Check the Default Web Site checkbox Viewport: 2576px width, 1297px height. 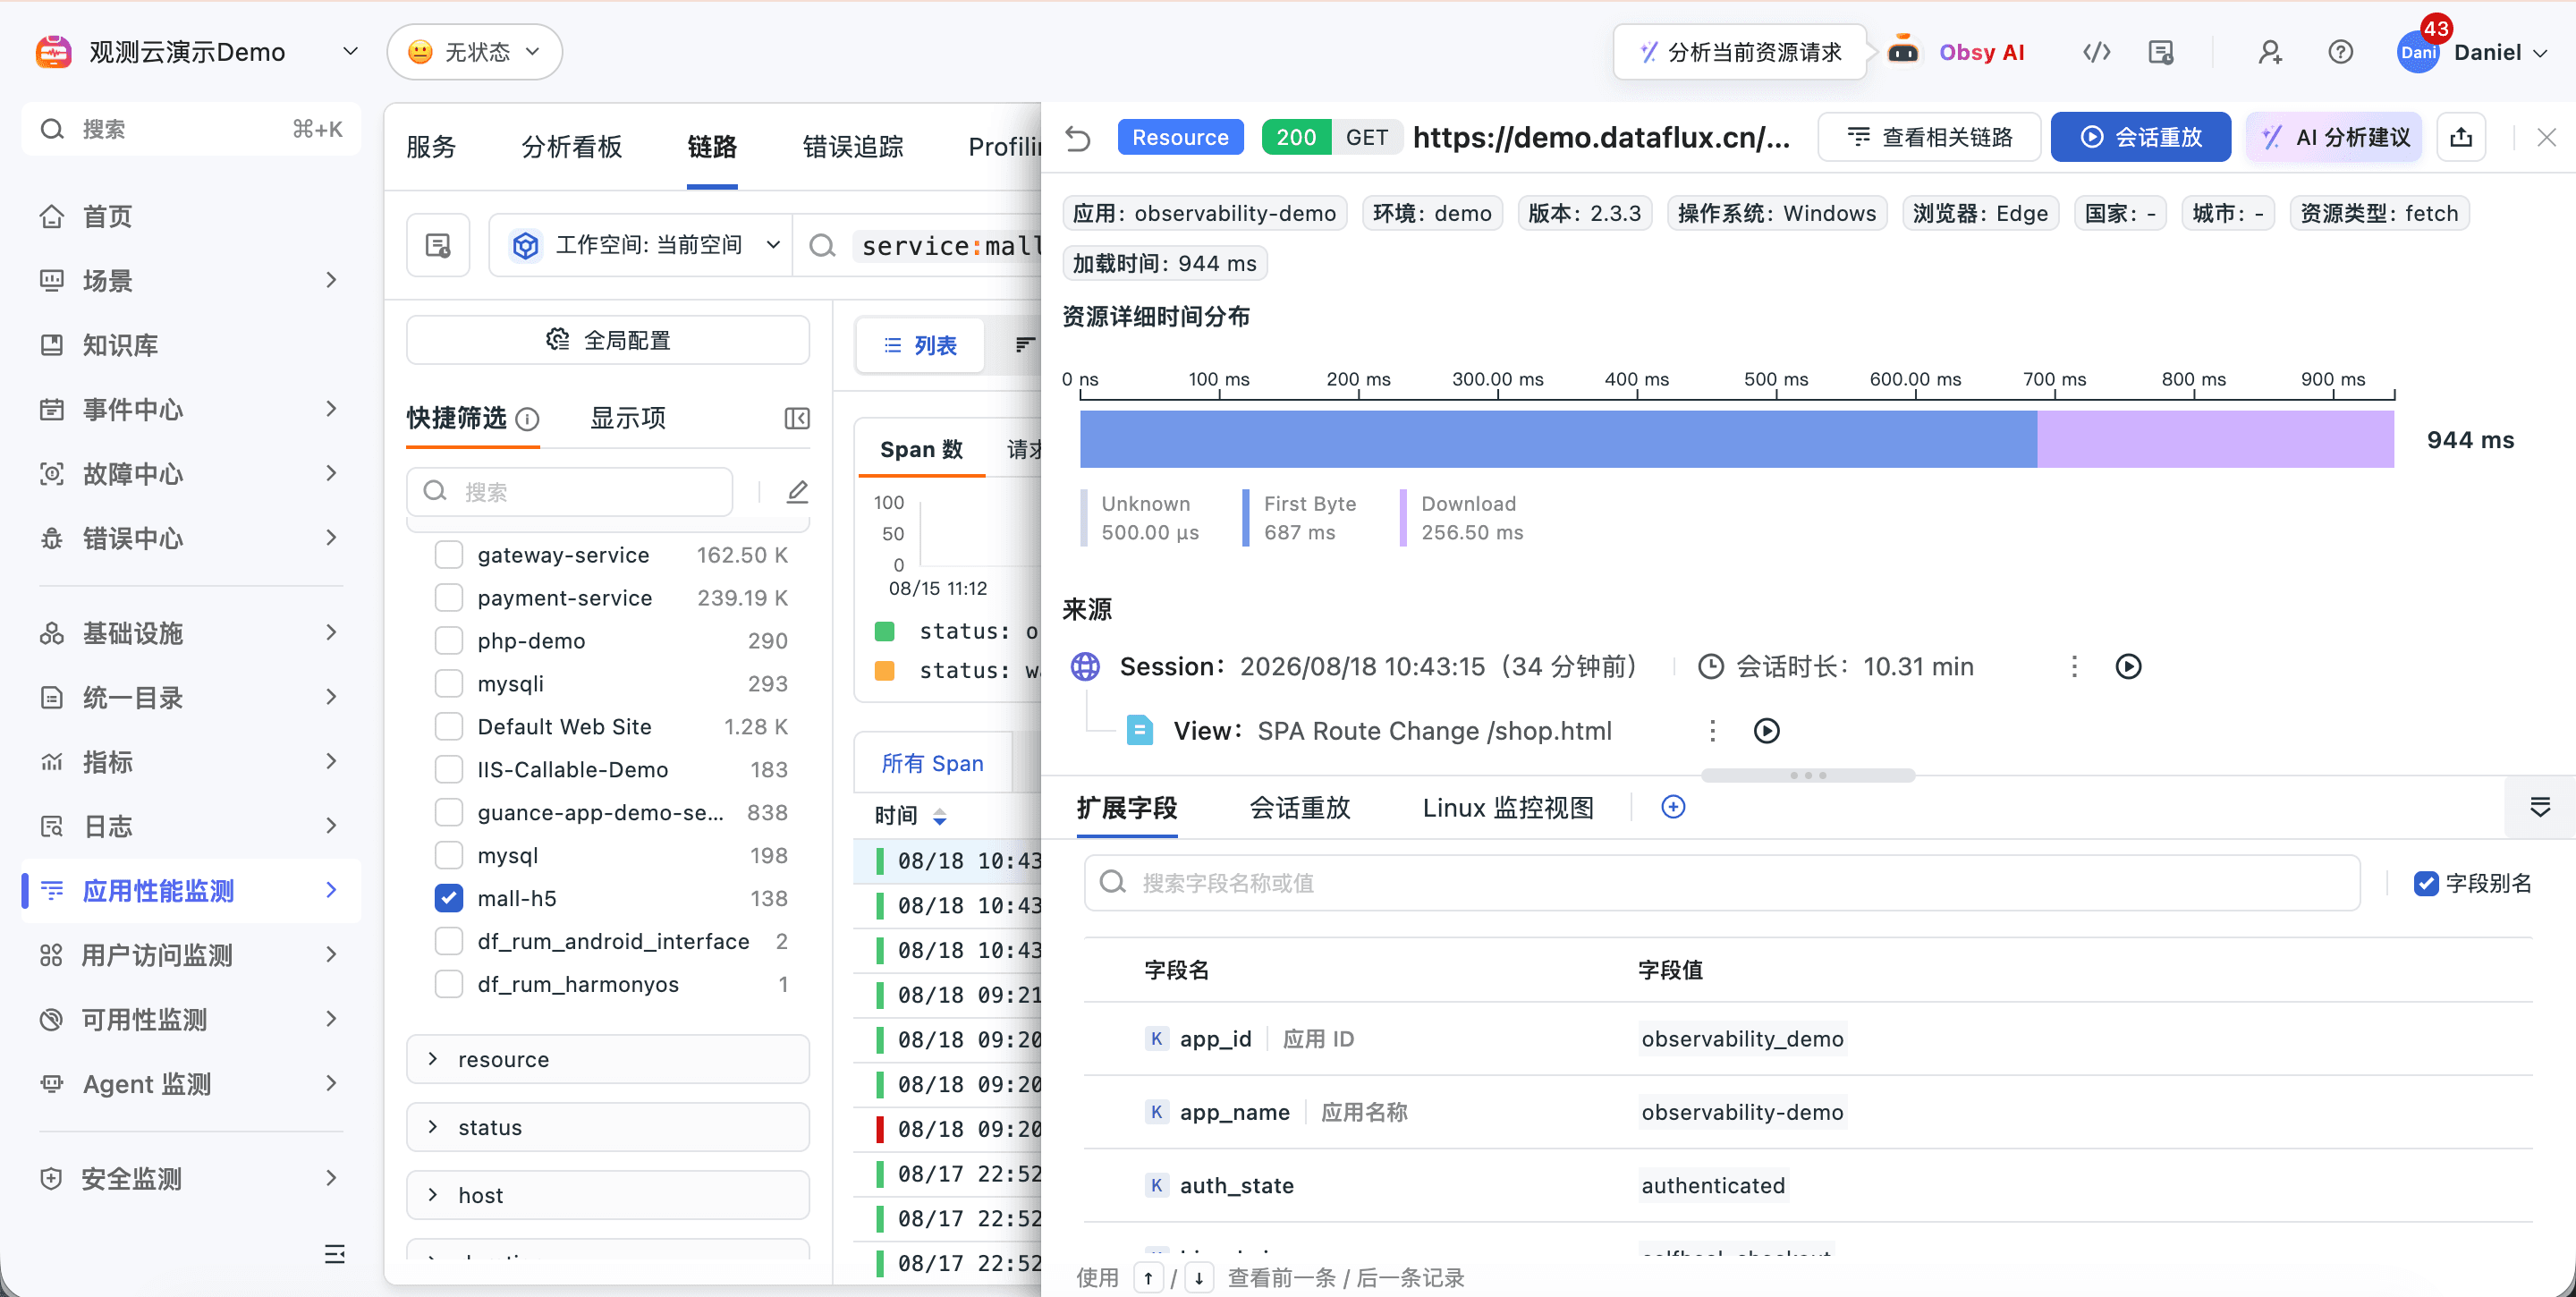tap(449, 727)
